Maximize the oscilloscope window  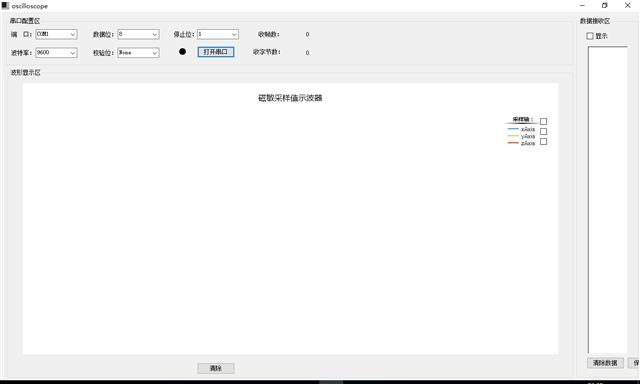[604, 5]
